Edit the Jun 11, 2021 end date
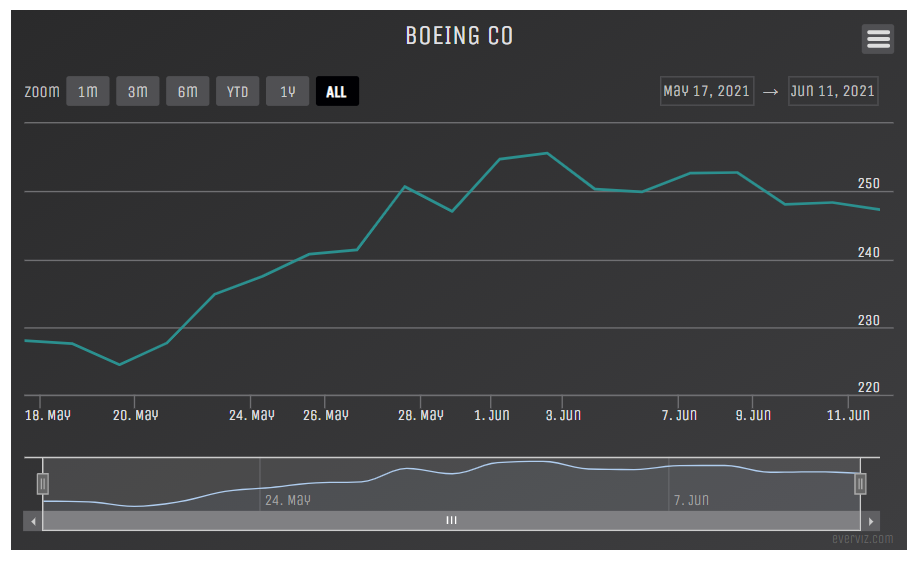This screenshot has height=561, width=914. pos(833,91)
